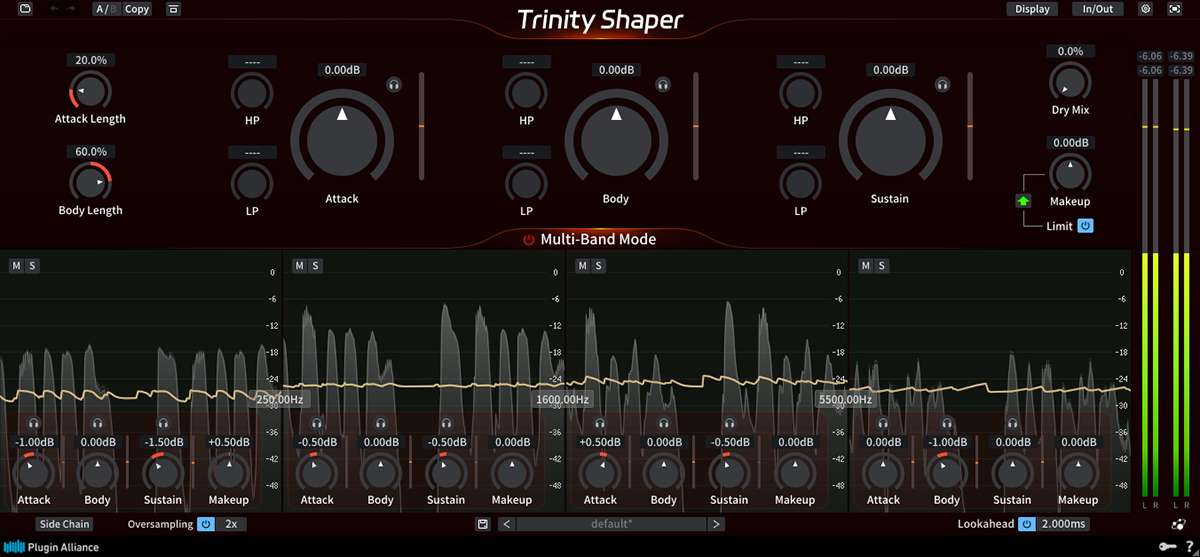Click the headphone icon beside Sustain knob

point(942,86)
